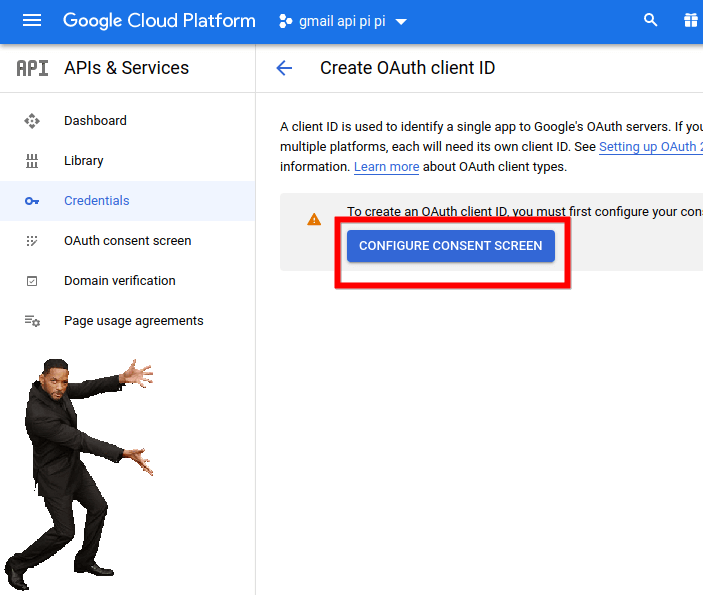The height and width of the screenshot is (595, 703).
Task: Click the OAuth consent screen icon
Action: click(32, 241)
